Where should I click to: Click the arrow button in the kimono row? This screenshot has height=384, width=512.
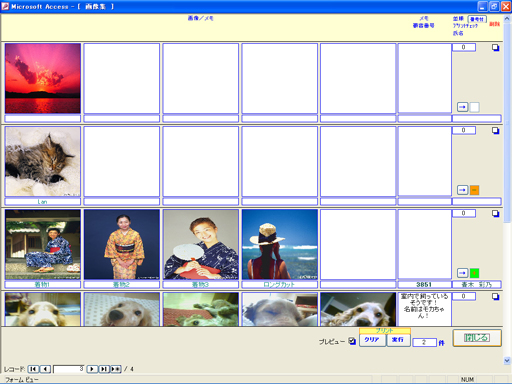(x=462, y=273)
